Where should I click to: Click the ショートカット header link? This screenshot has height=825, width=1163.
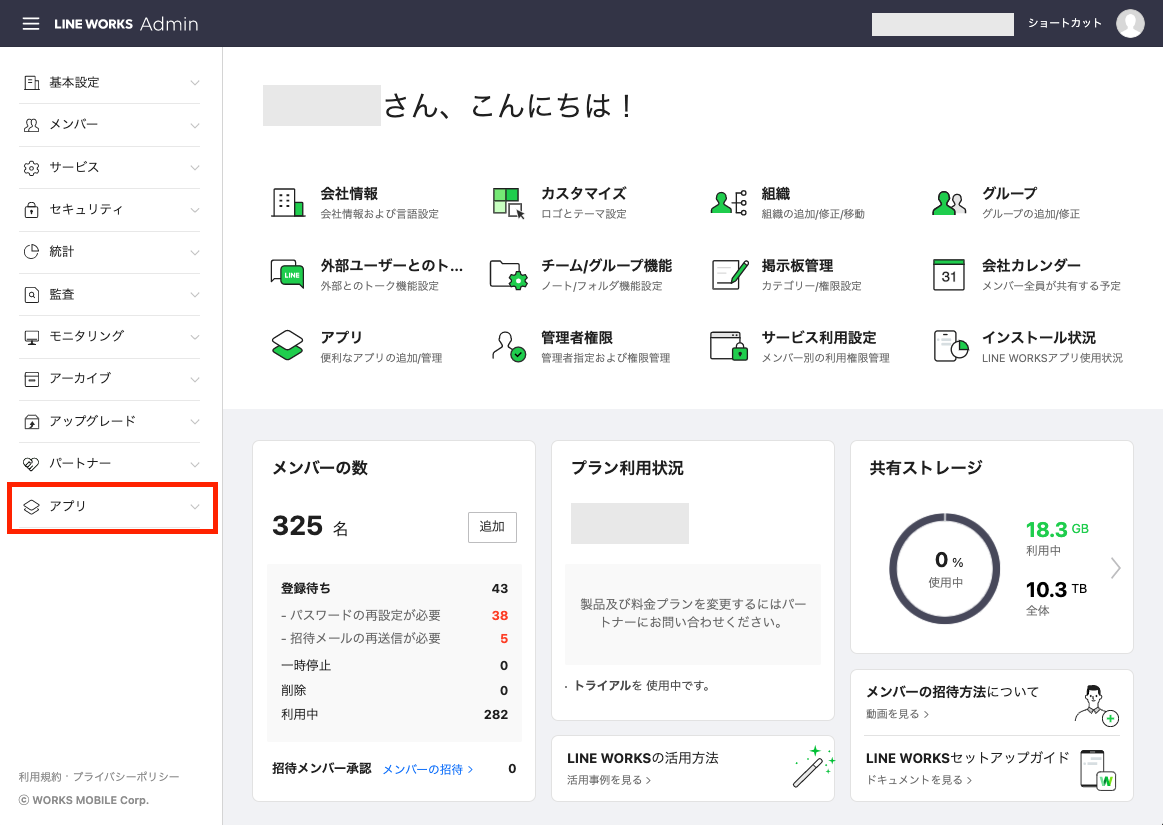tap(1064, 24)
